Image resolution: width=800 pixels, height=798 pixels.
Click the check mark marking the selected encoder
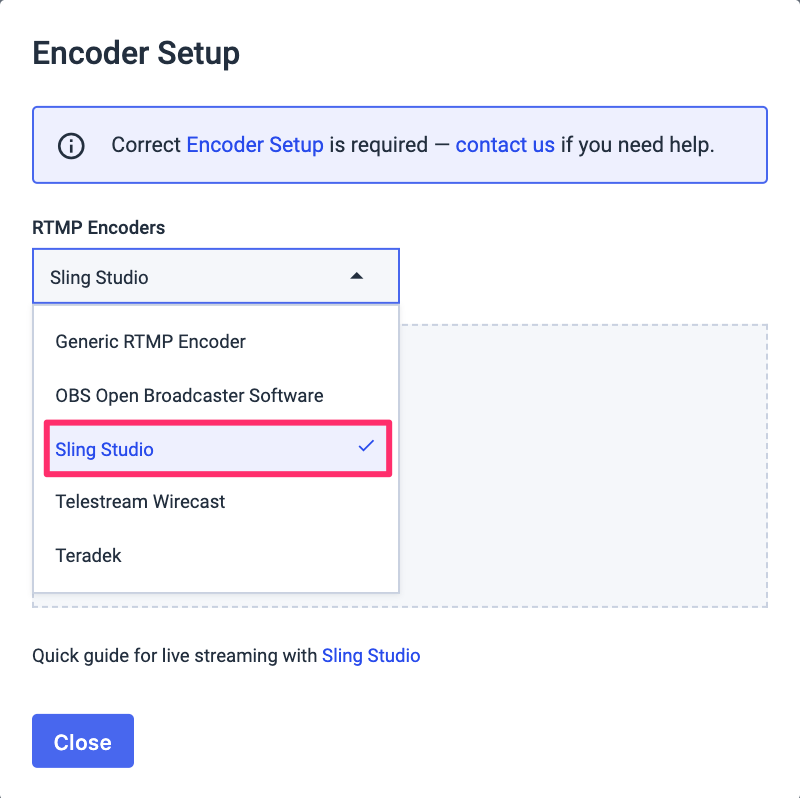[364, 448]
